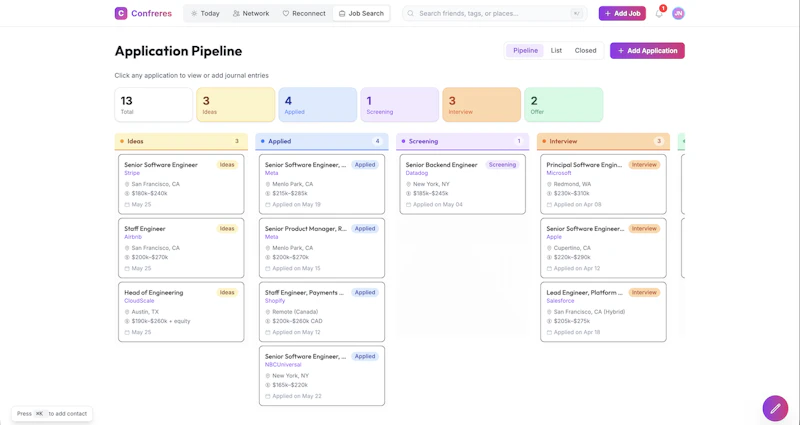
Task: Open the Microsoft Principal Software Engineer card
Action: [603, 184]
